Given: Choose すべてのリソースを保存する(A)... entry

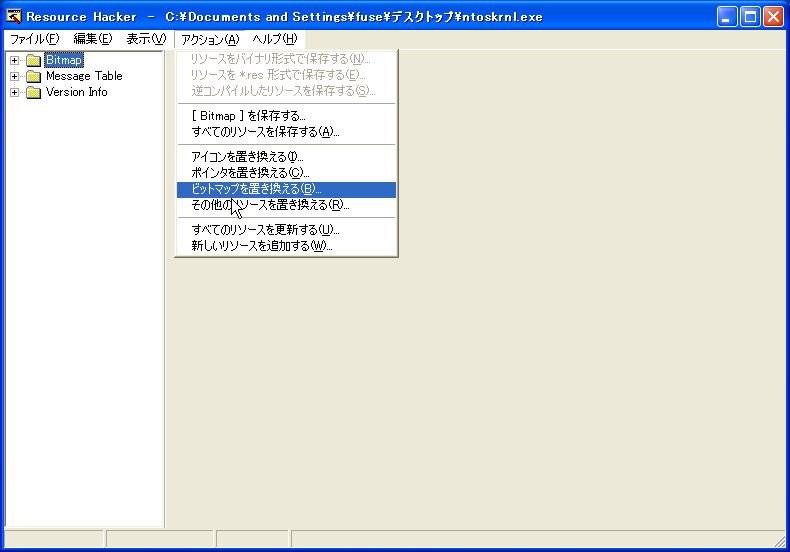Looking at the screenshot, I should 286,132.
